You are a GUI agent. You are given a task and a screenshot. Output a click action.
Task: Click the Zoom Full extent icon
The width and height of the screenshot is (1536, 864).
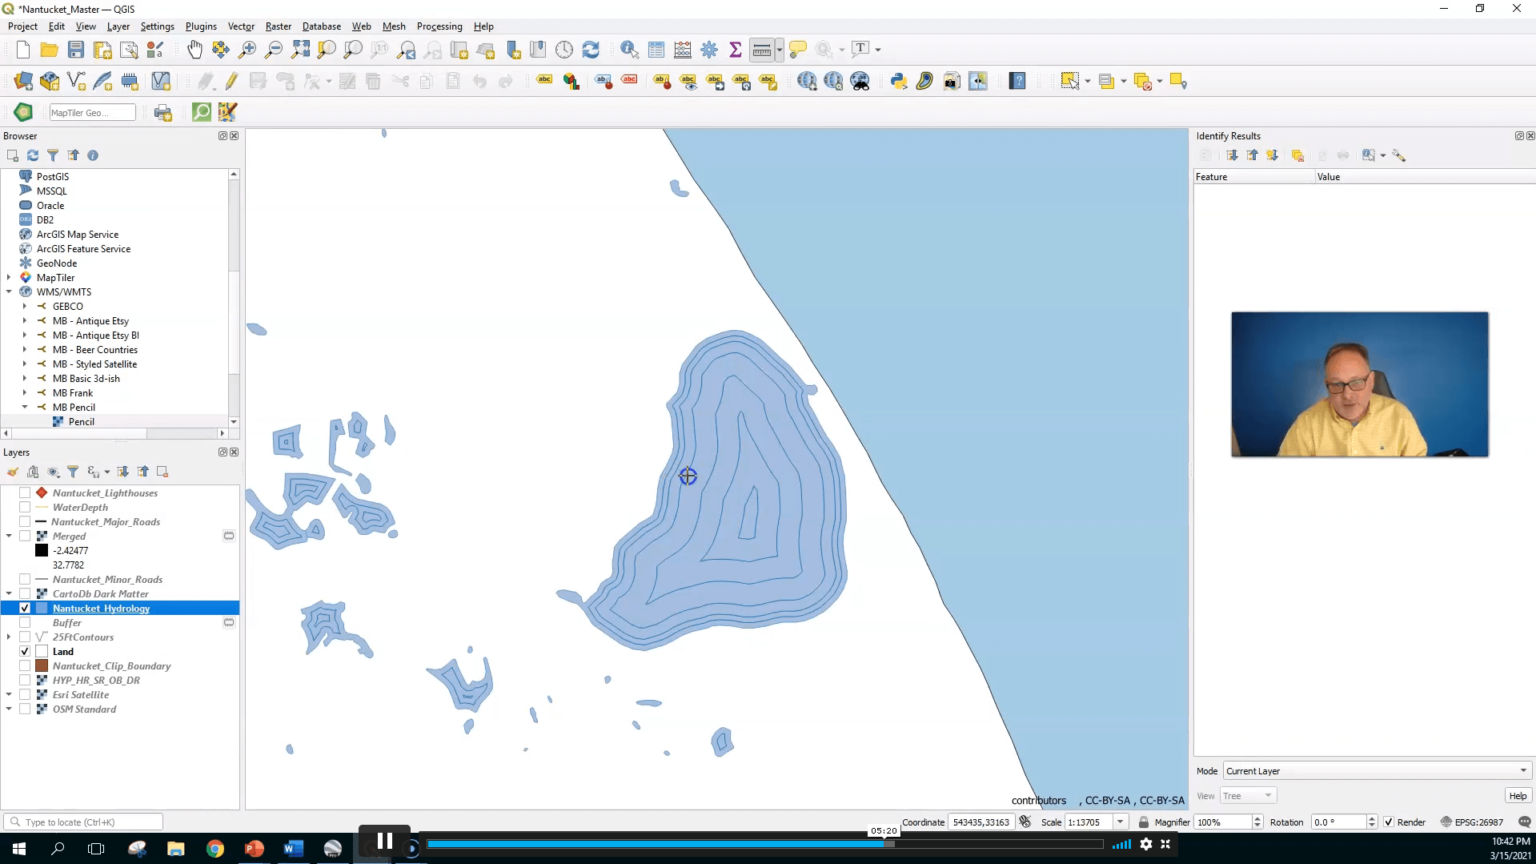(300, 48)
